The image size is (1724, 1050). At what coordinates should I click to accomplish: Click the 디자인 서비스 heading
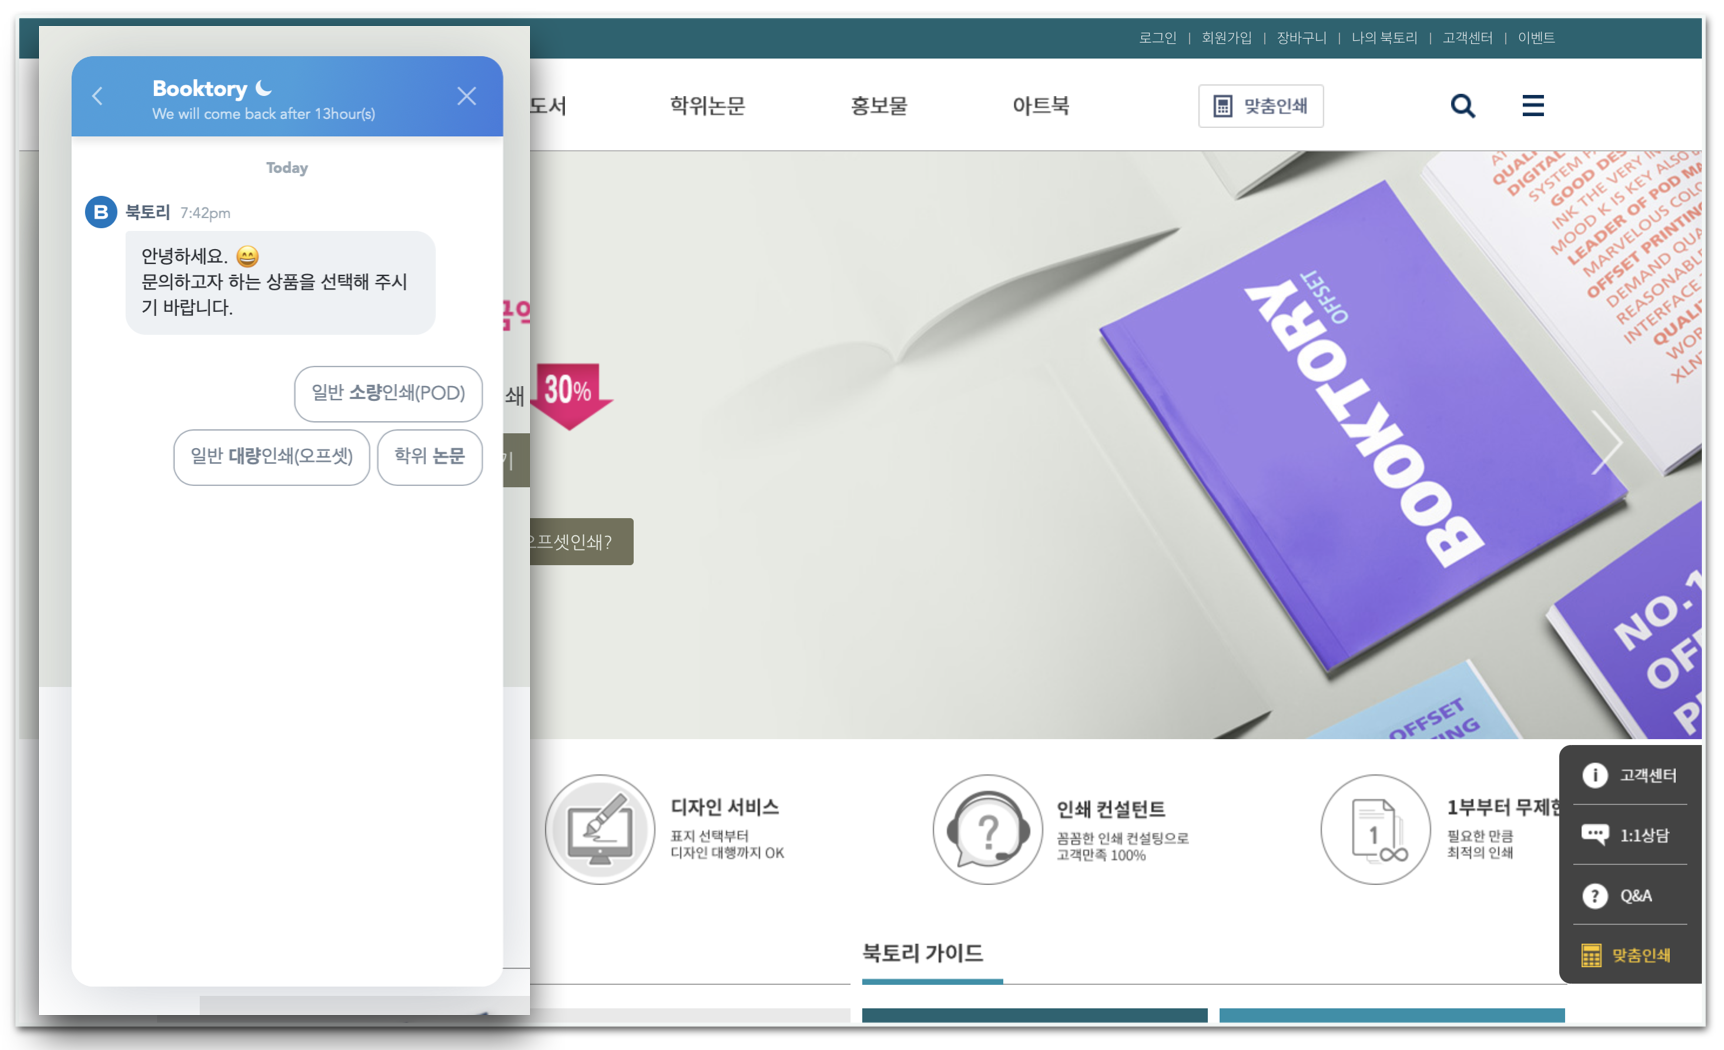(x=725, y=807)
